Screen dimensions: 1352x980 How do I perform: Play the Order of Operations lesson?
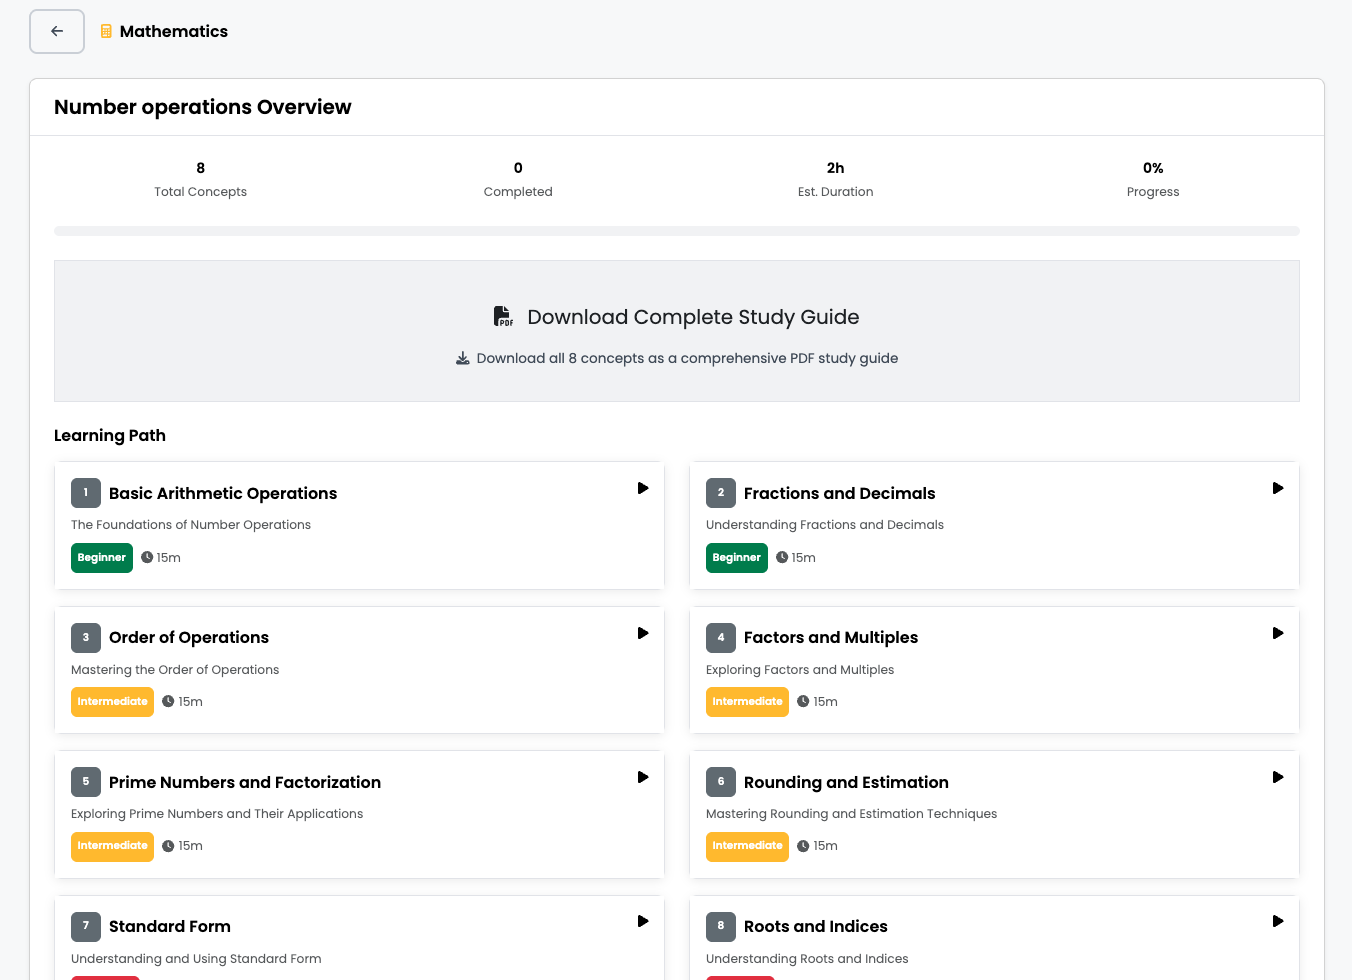(642, 633)
